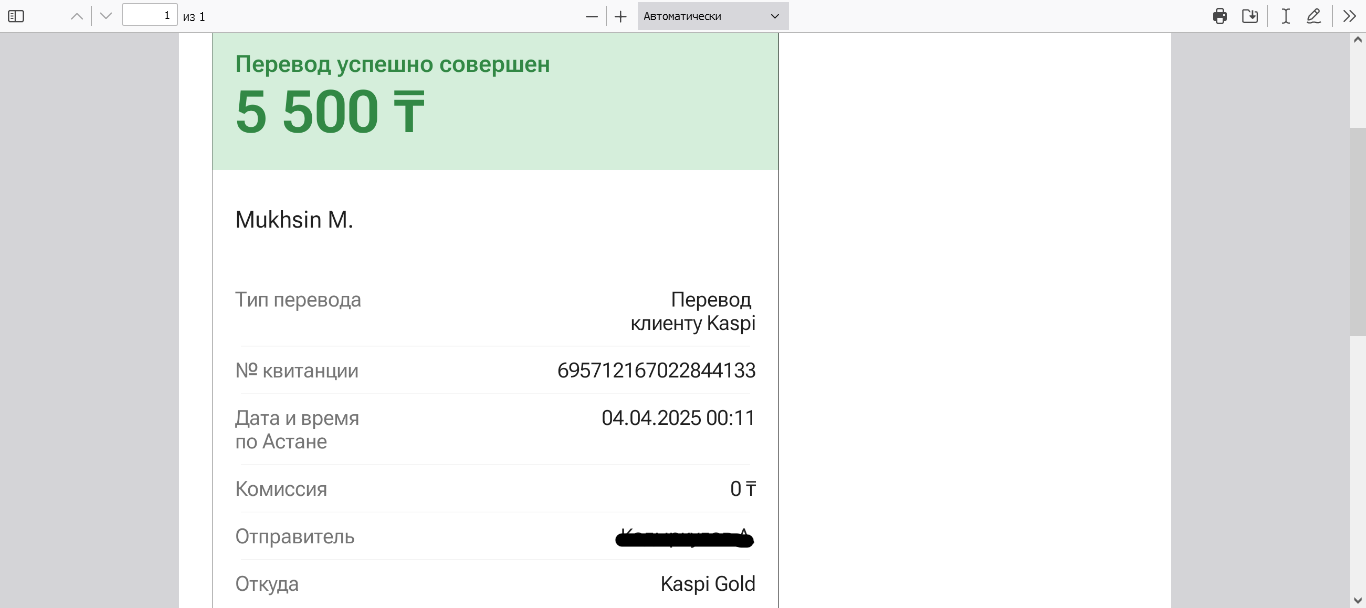
Task: Go to previous page arrow
Action: (77, 16)
